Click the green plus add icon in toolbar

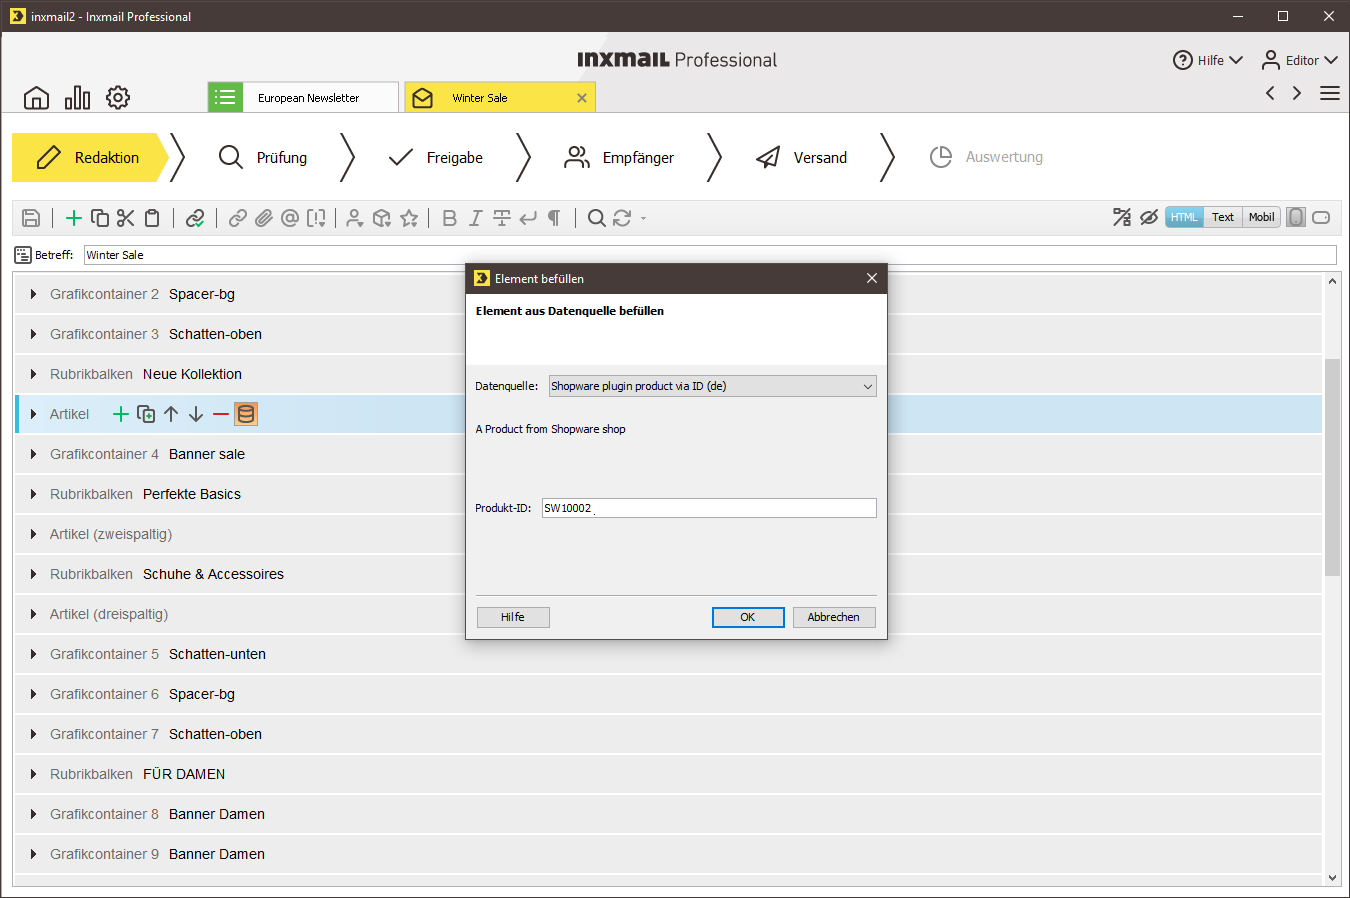click(x=74, y=218)
